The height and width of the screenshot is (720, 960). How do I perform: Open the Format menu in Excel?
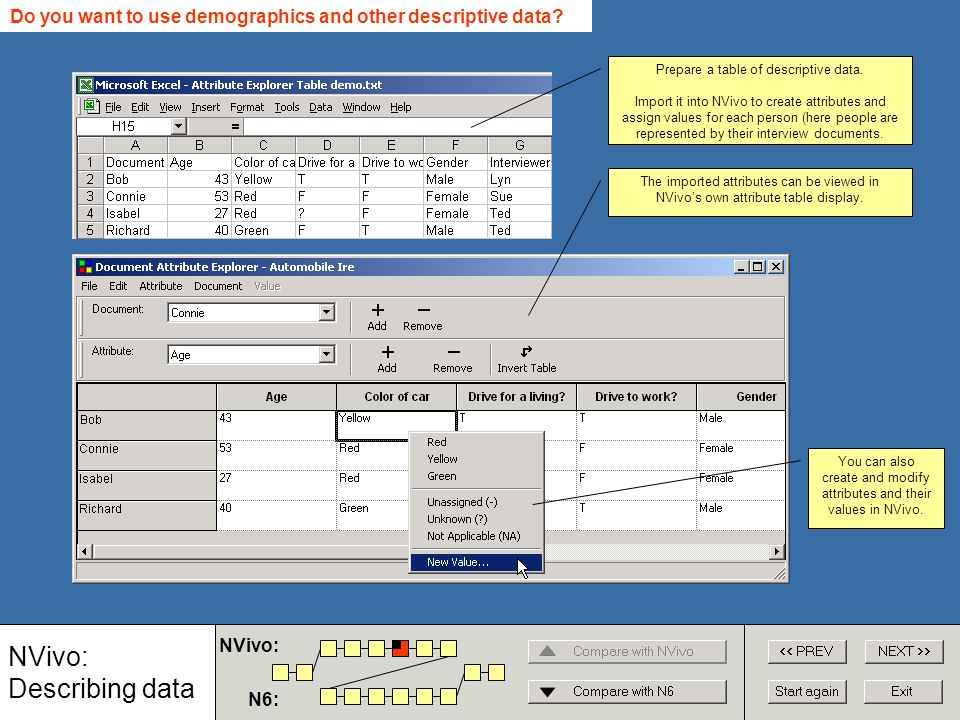click(x=247, y=107)
